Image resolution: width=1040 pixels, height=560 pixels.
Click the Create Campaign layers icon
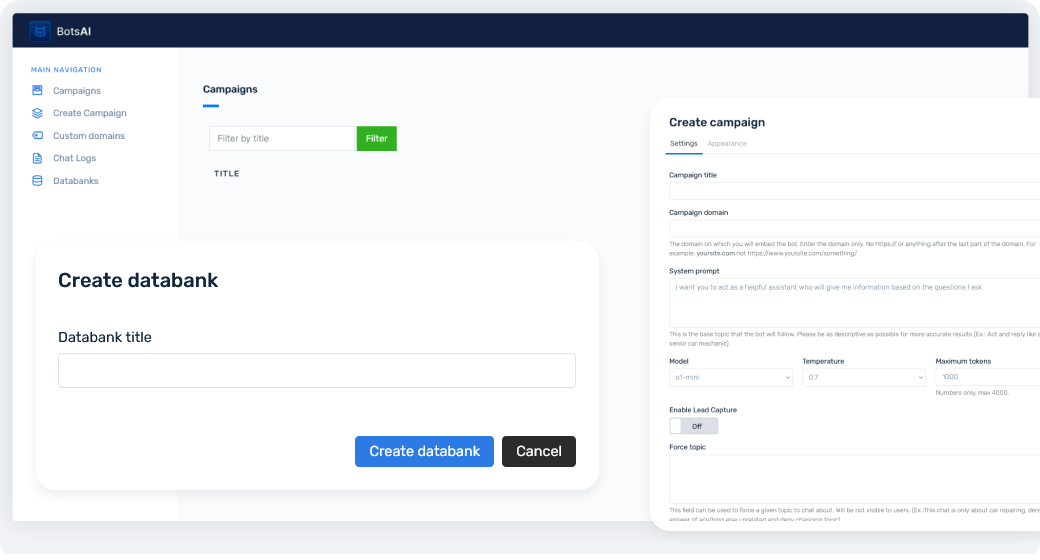click(x=37, y=113)
